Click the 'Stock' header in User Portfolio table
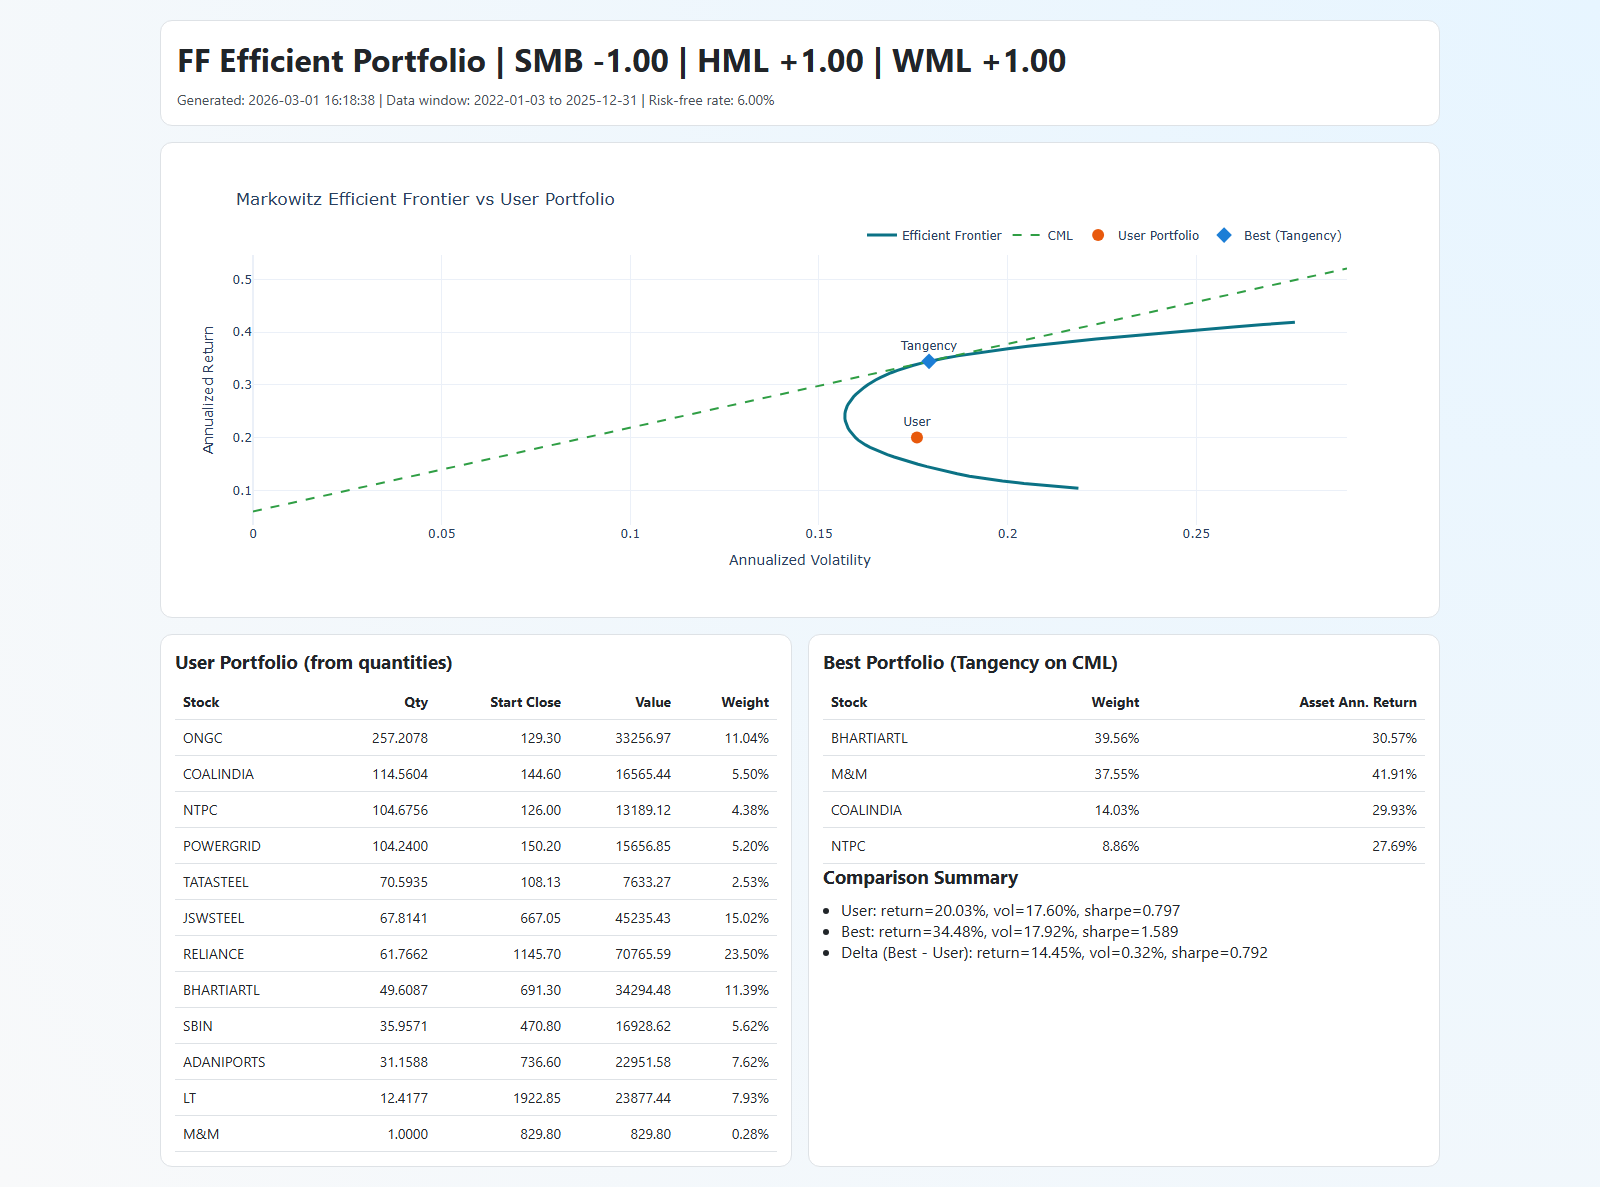 pos(201,702)
